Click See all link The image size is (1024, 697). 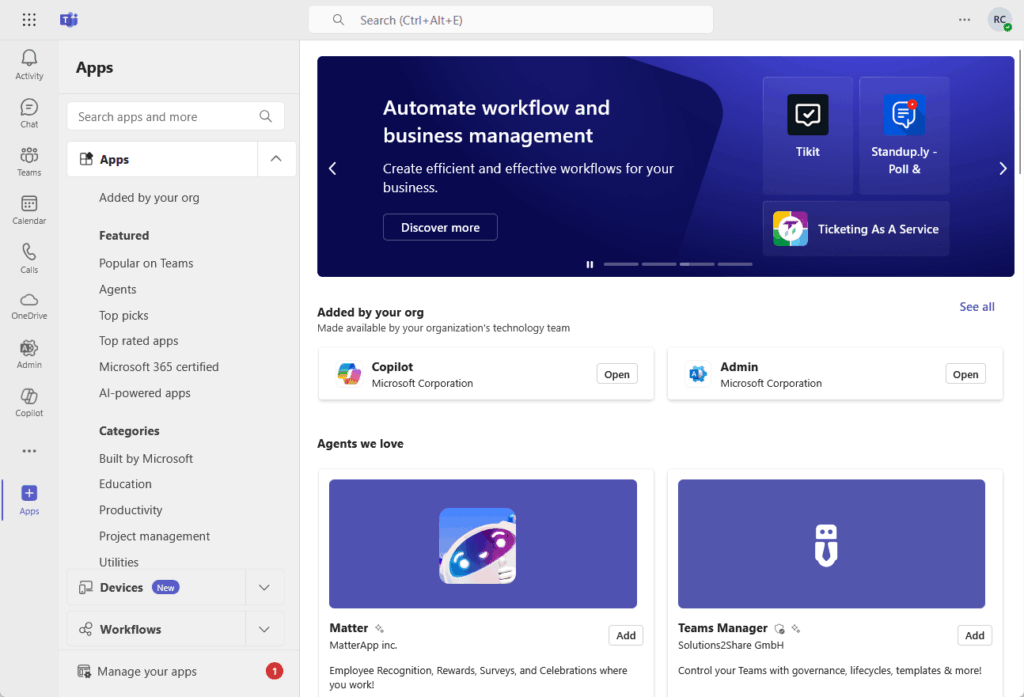pyautogui.click(x=976, y=306)
